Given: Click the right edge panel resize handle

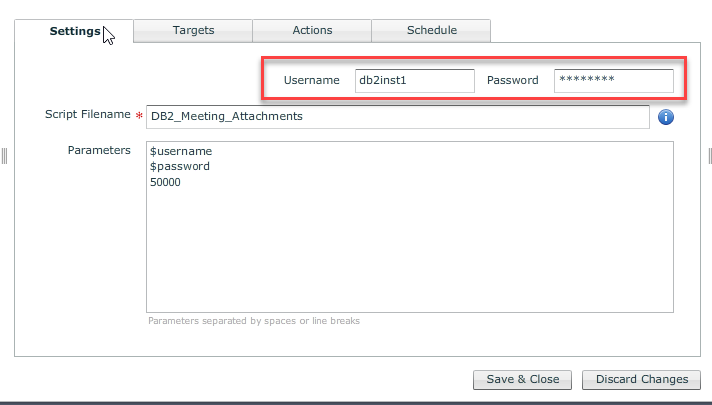Looking at the screenshot, I should [x=709, y=155].
